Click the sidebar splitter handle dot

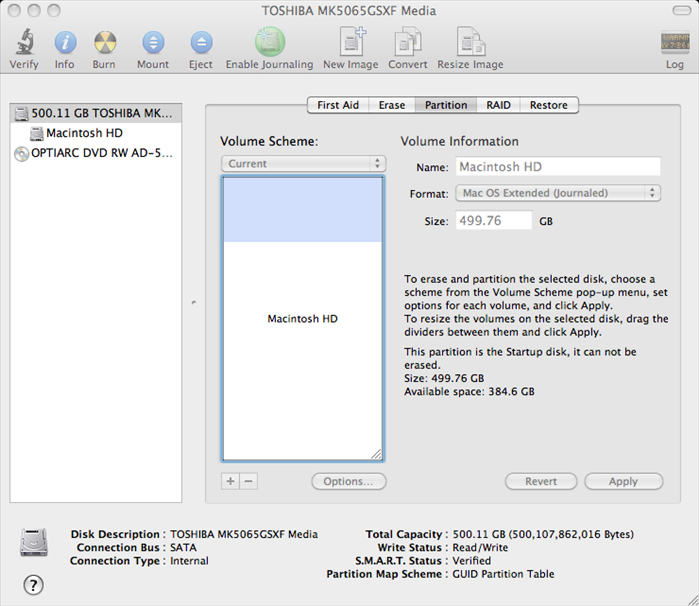[x=194, y=303]
